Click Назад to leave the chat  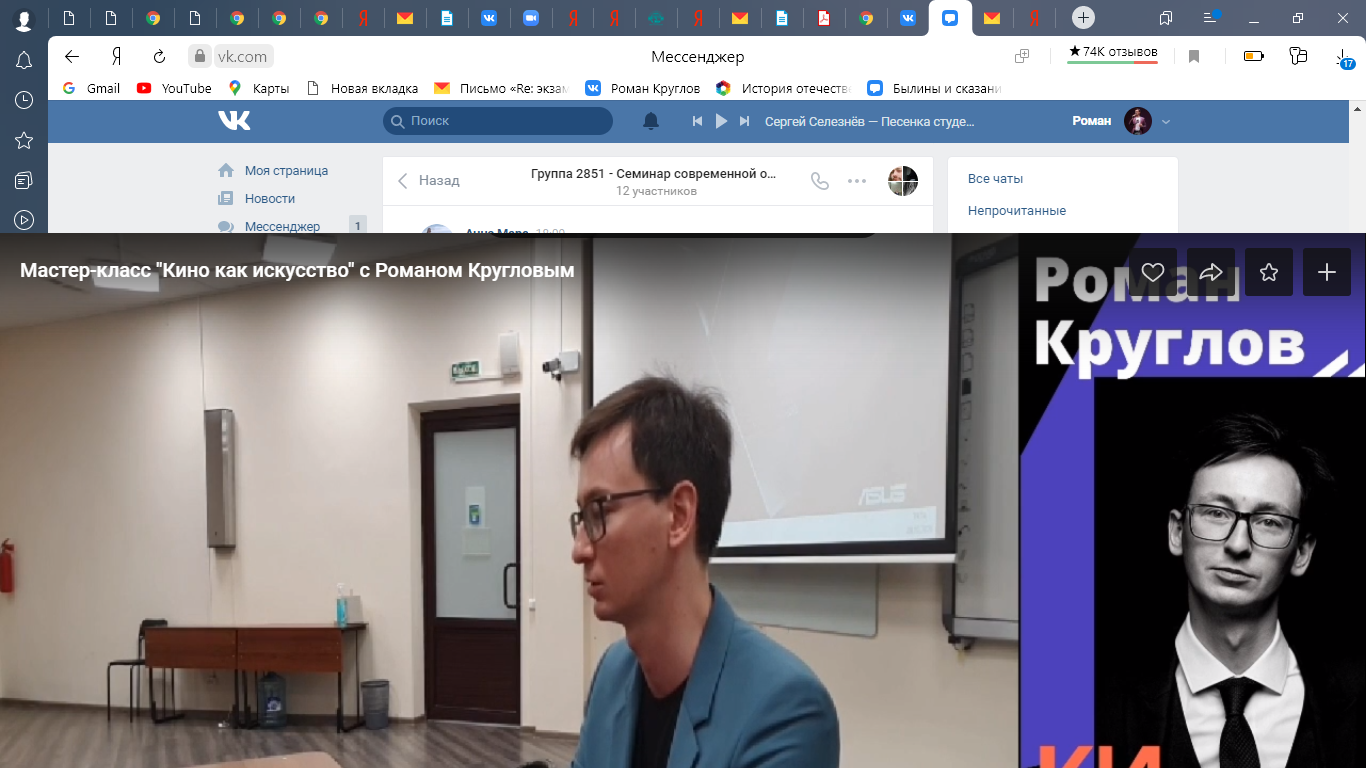[429, 181]
